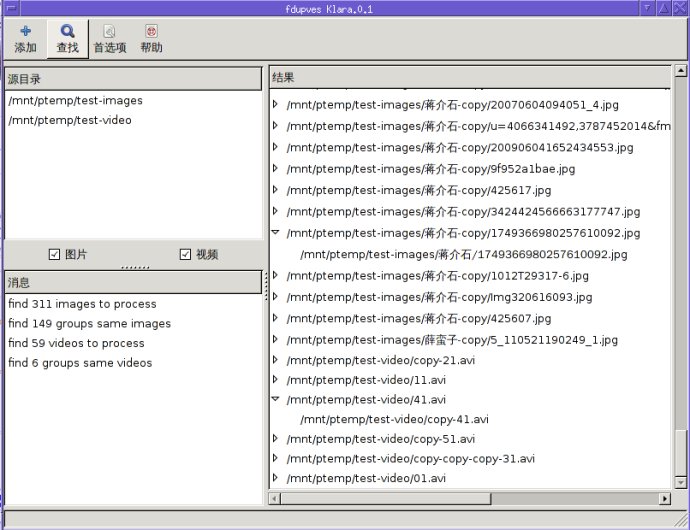Select the child item copy-41.avi
This screenshot has height=530, width=690.
tap(394, 419)
